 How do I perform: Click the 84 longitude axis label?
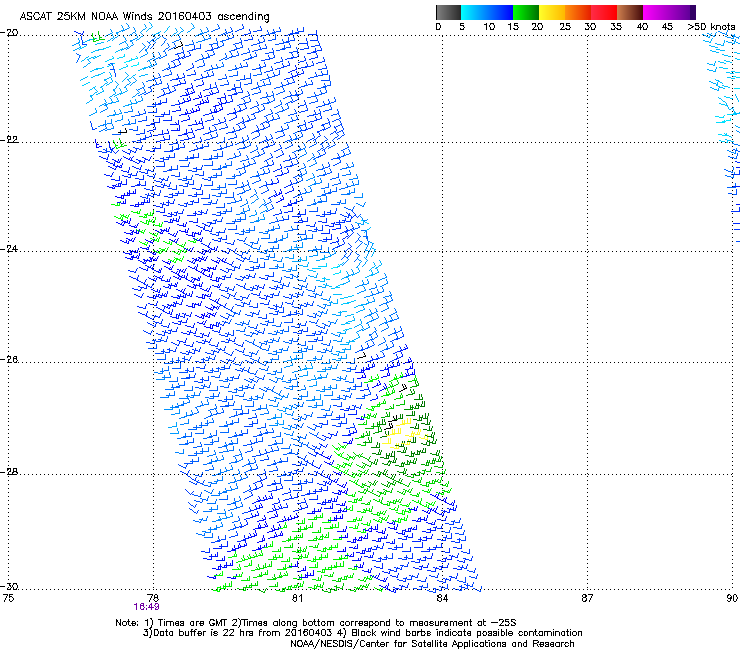click(442, 598)
